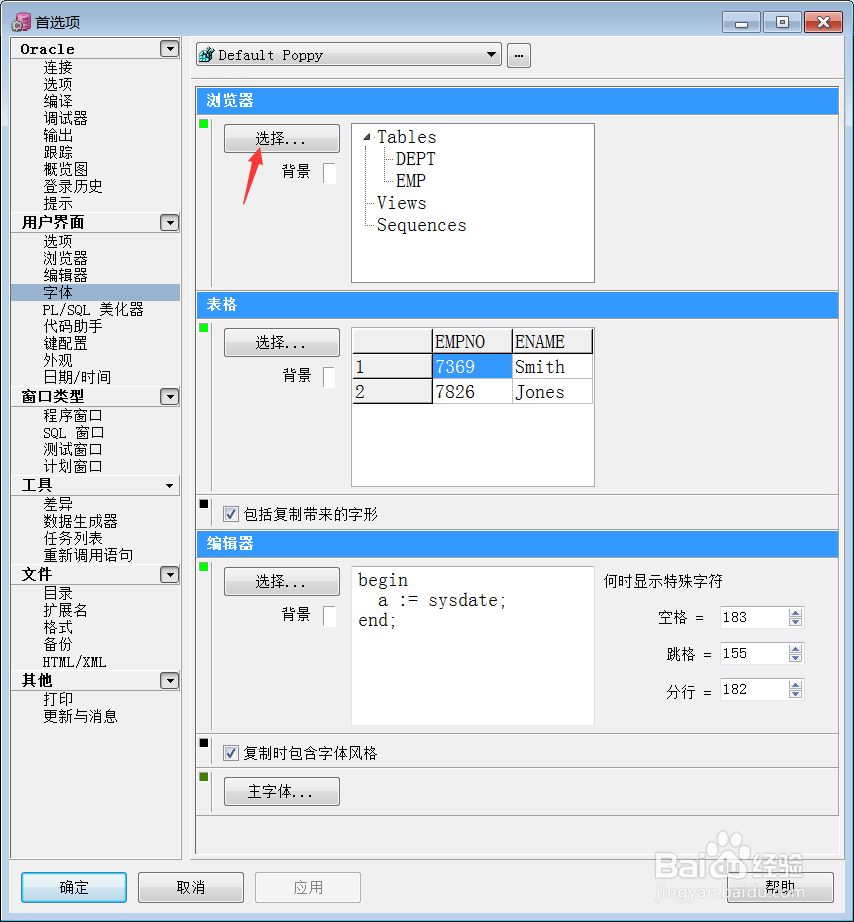
Task: Click 选择... in the 浏览器 section
Action: 281,137
